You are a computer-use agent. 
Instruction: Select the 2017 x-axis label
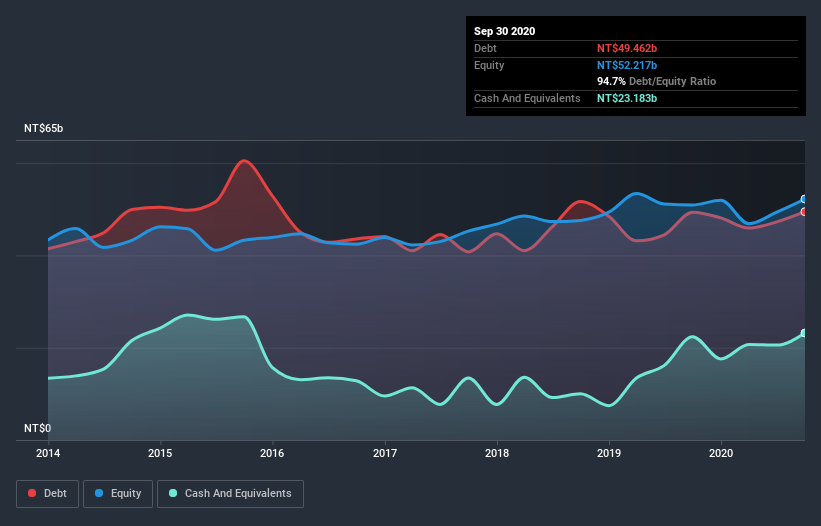[385, 453]
